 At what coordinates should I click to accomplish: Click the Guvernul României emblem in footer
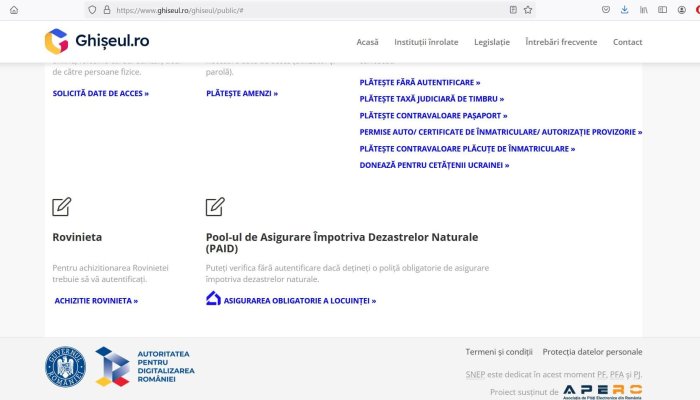click(x=65, y=367)
